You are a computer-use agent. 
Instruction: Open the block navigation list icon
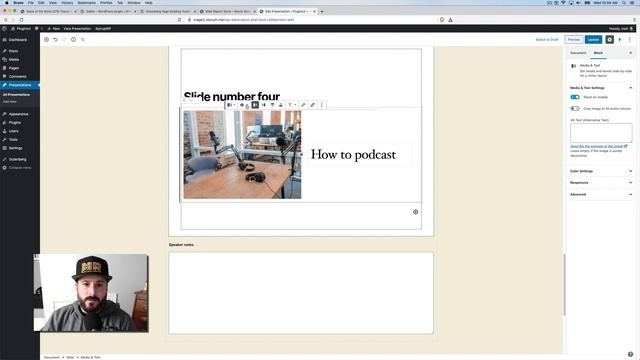[82, 40]
